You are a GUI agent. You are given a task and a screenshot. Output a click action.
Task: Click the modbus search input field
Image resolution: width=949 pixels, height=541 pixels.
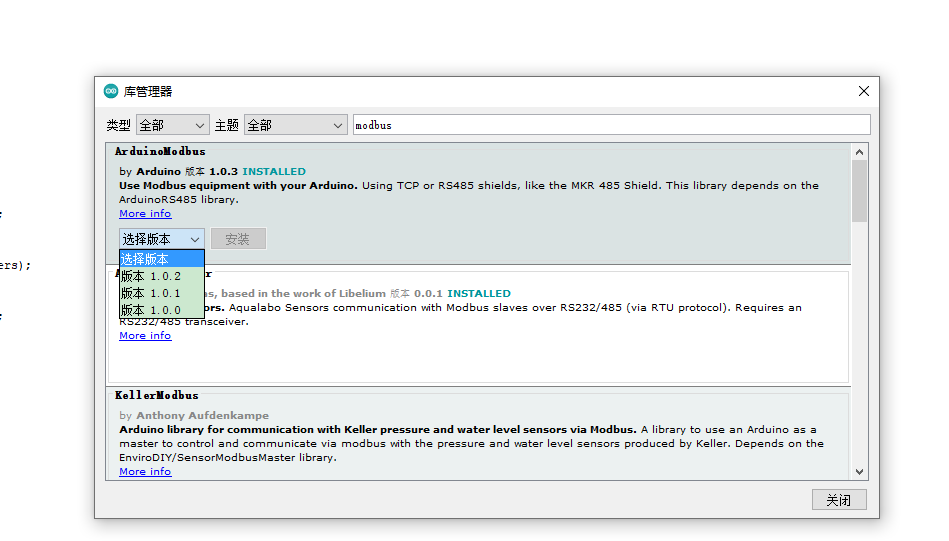(x=611, y=125)
